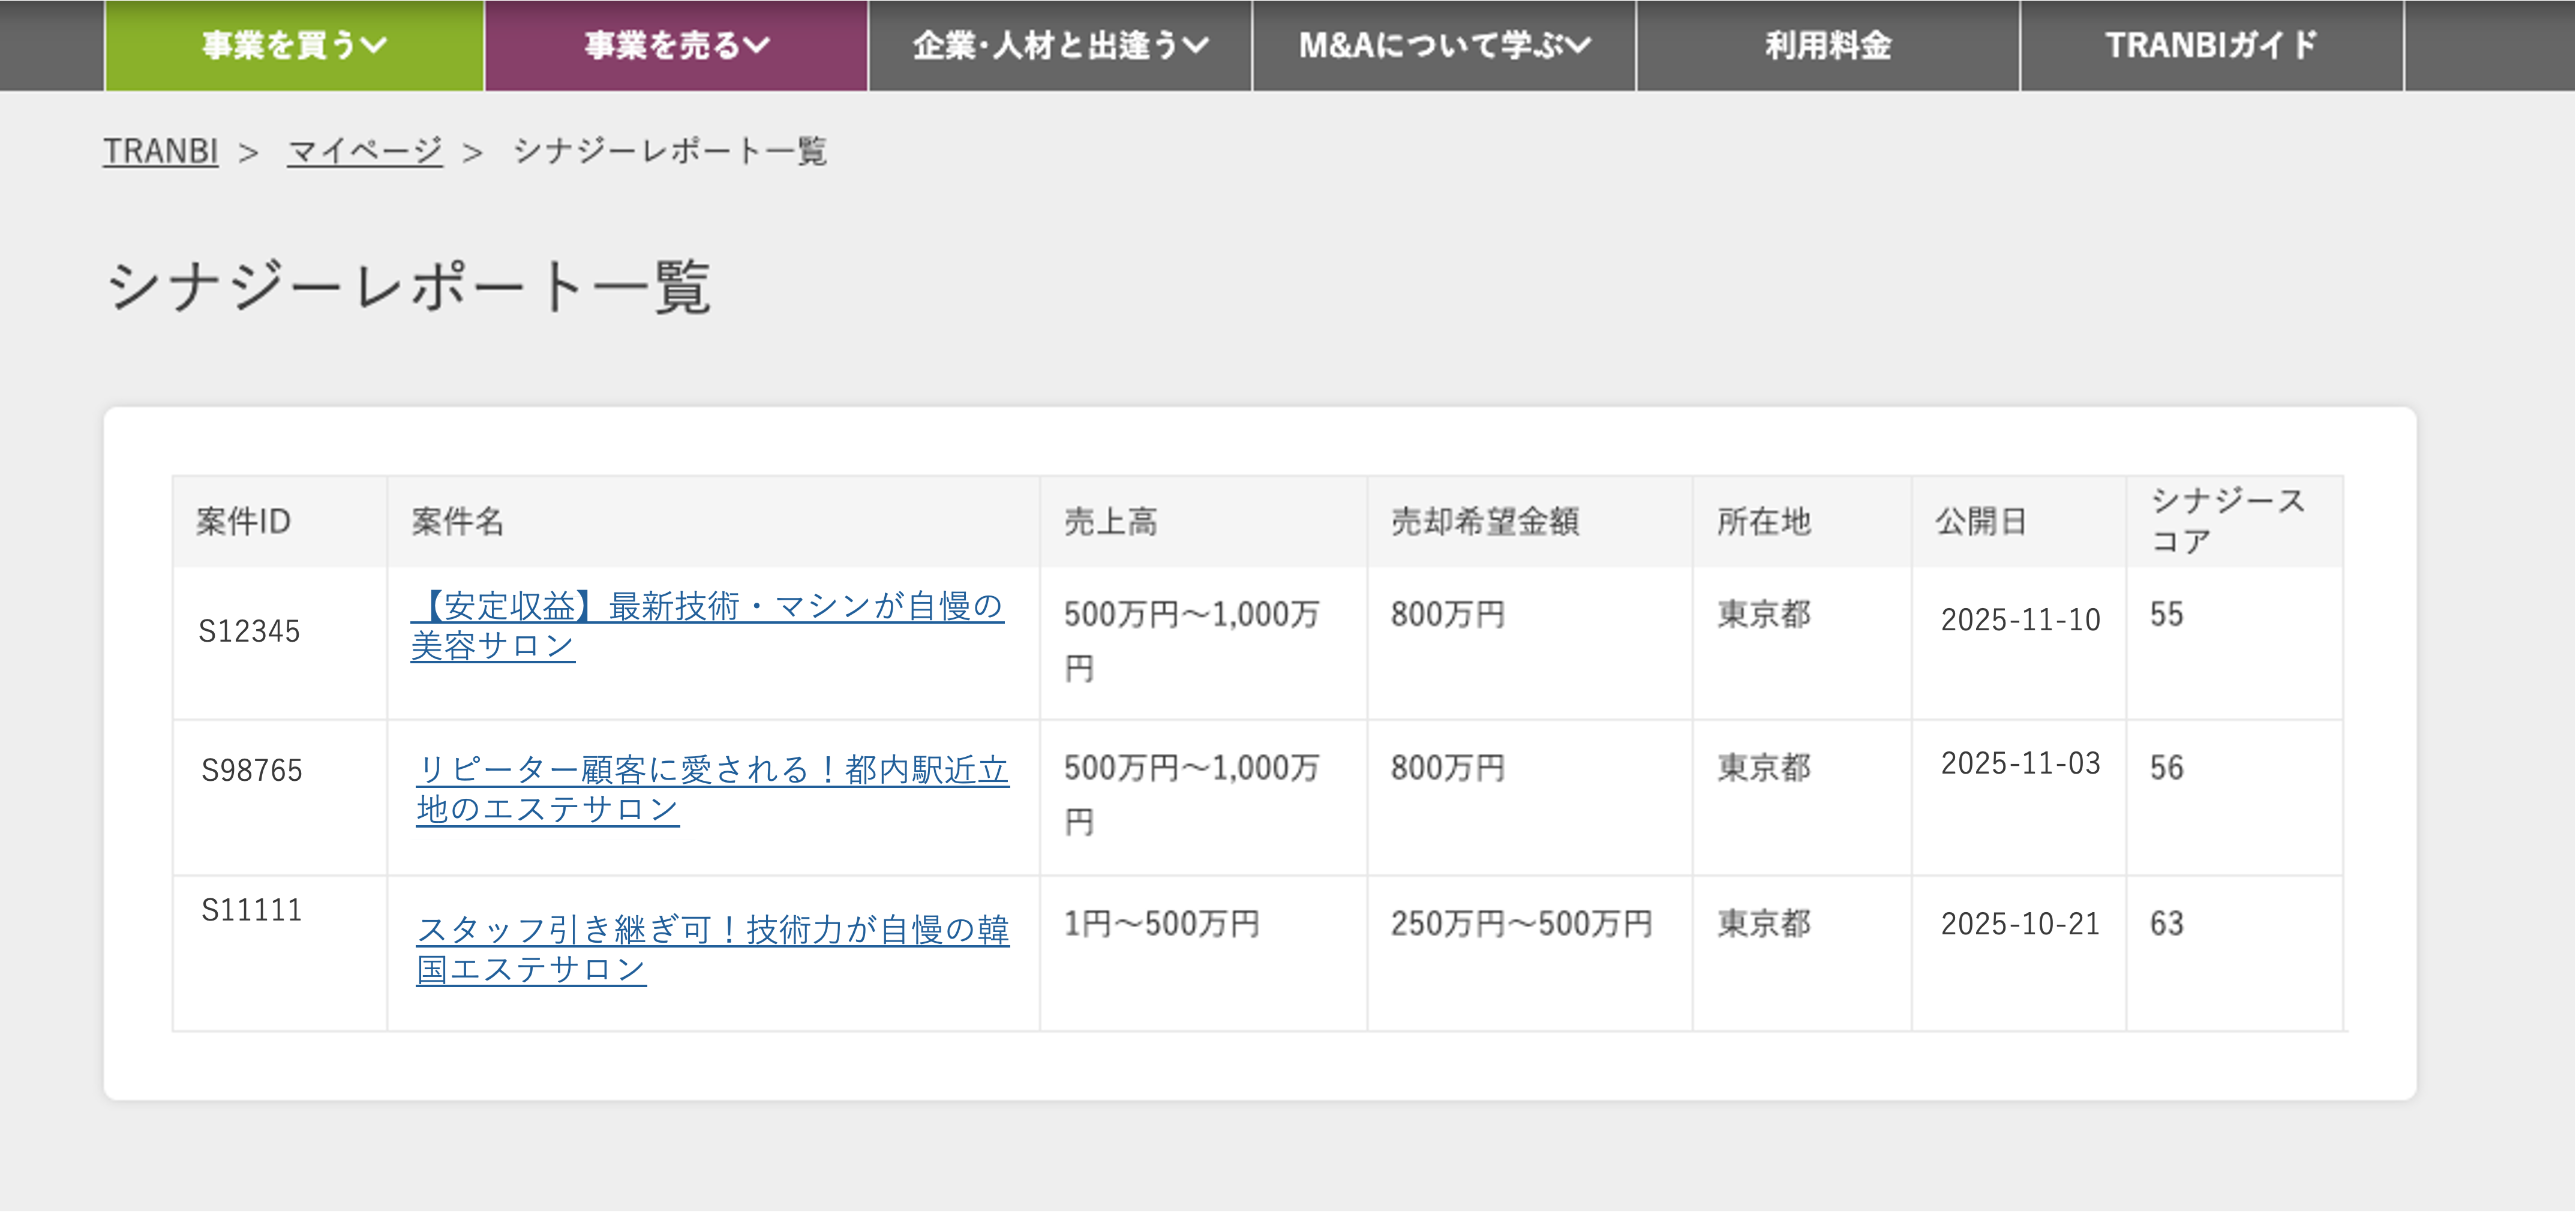Select the S12345 case ID cell
The image size is (2576, 1212).
tap(249, 631)
